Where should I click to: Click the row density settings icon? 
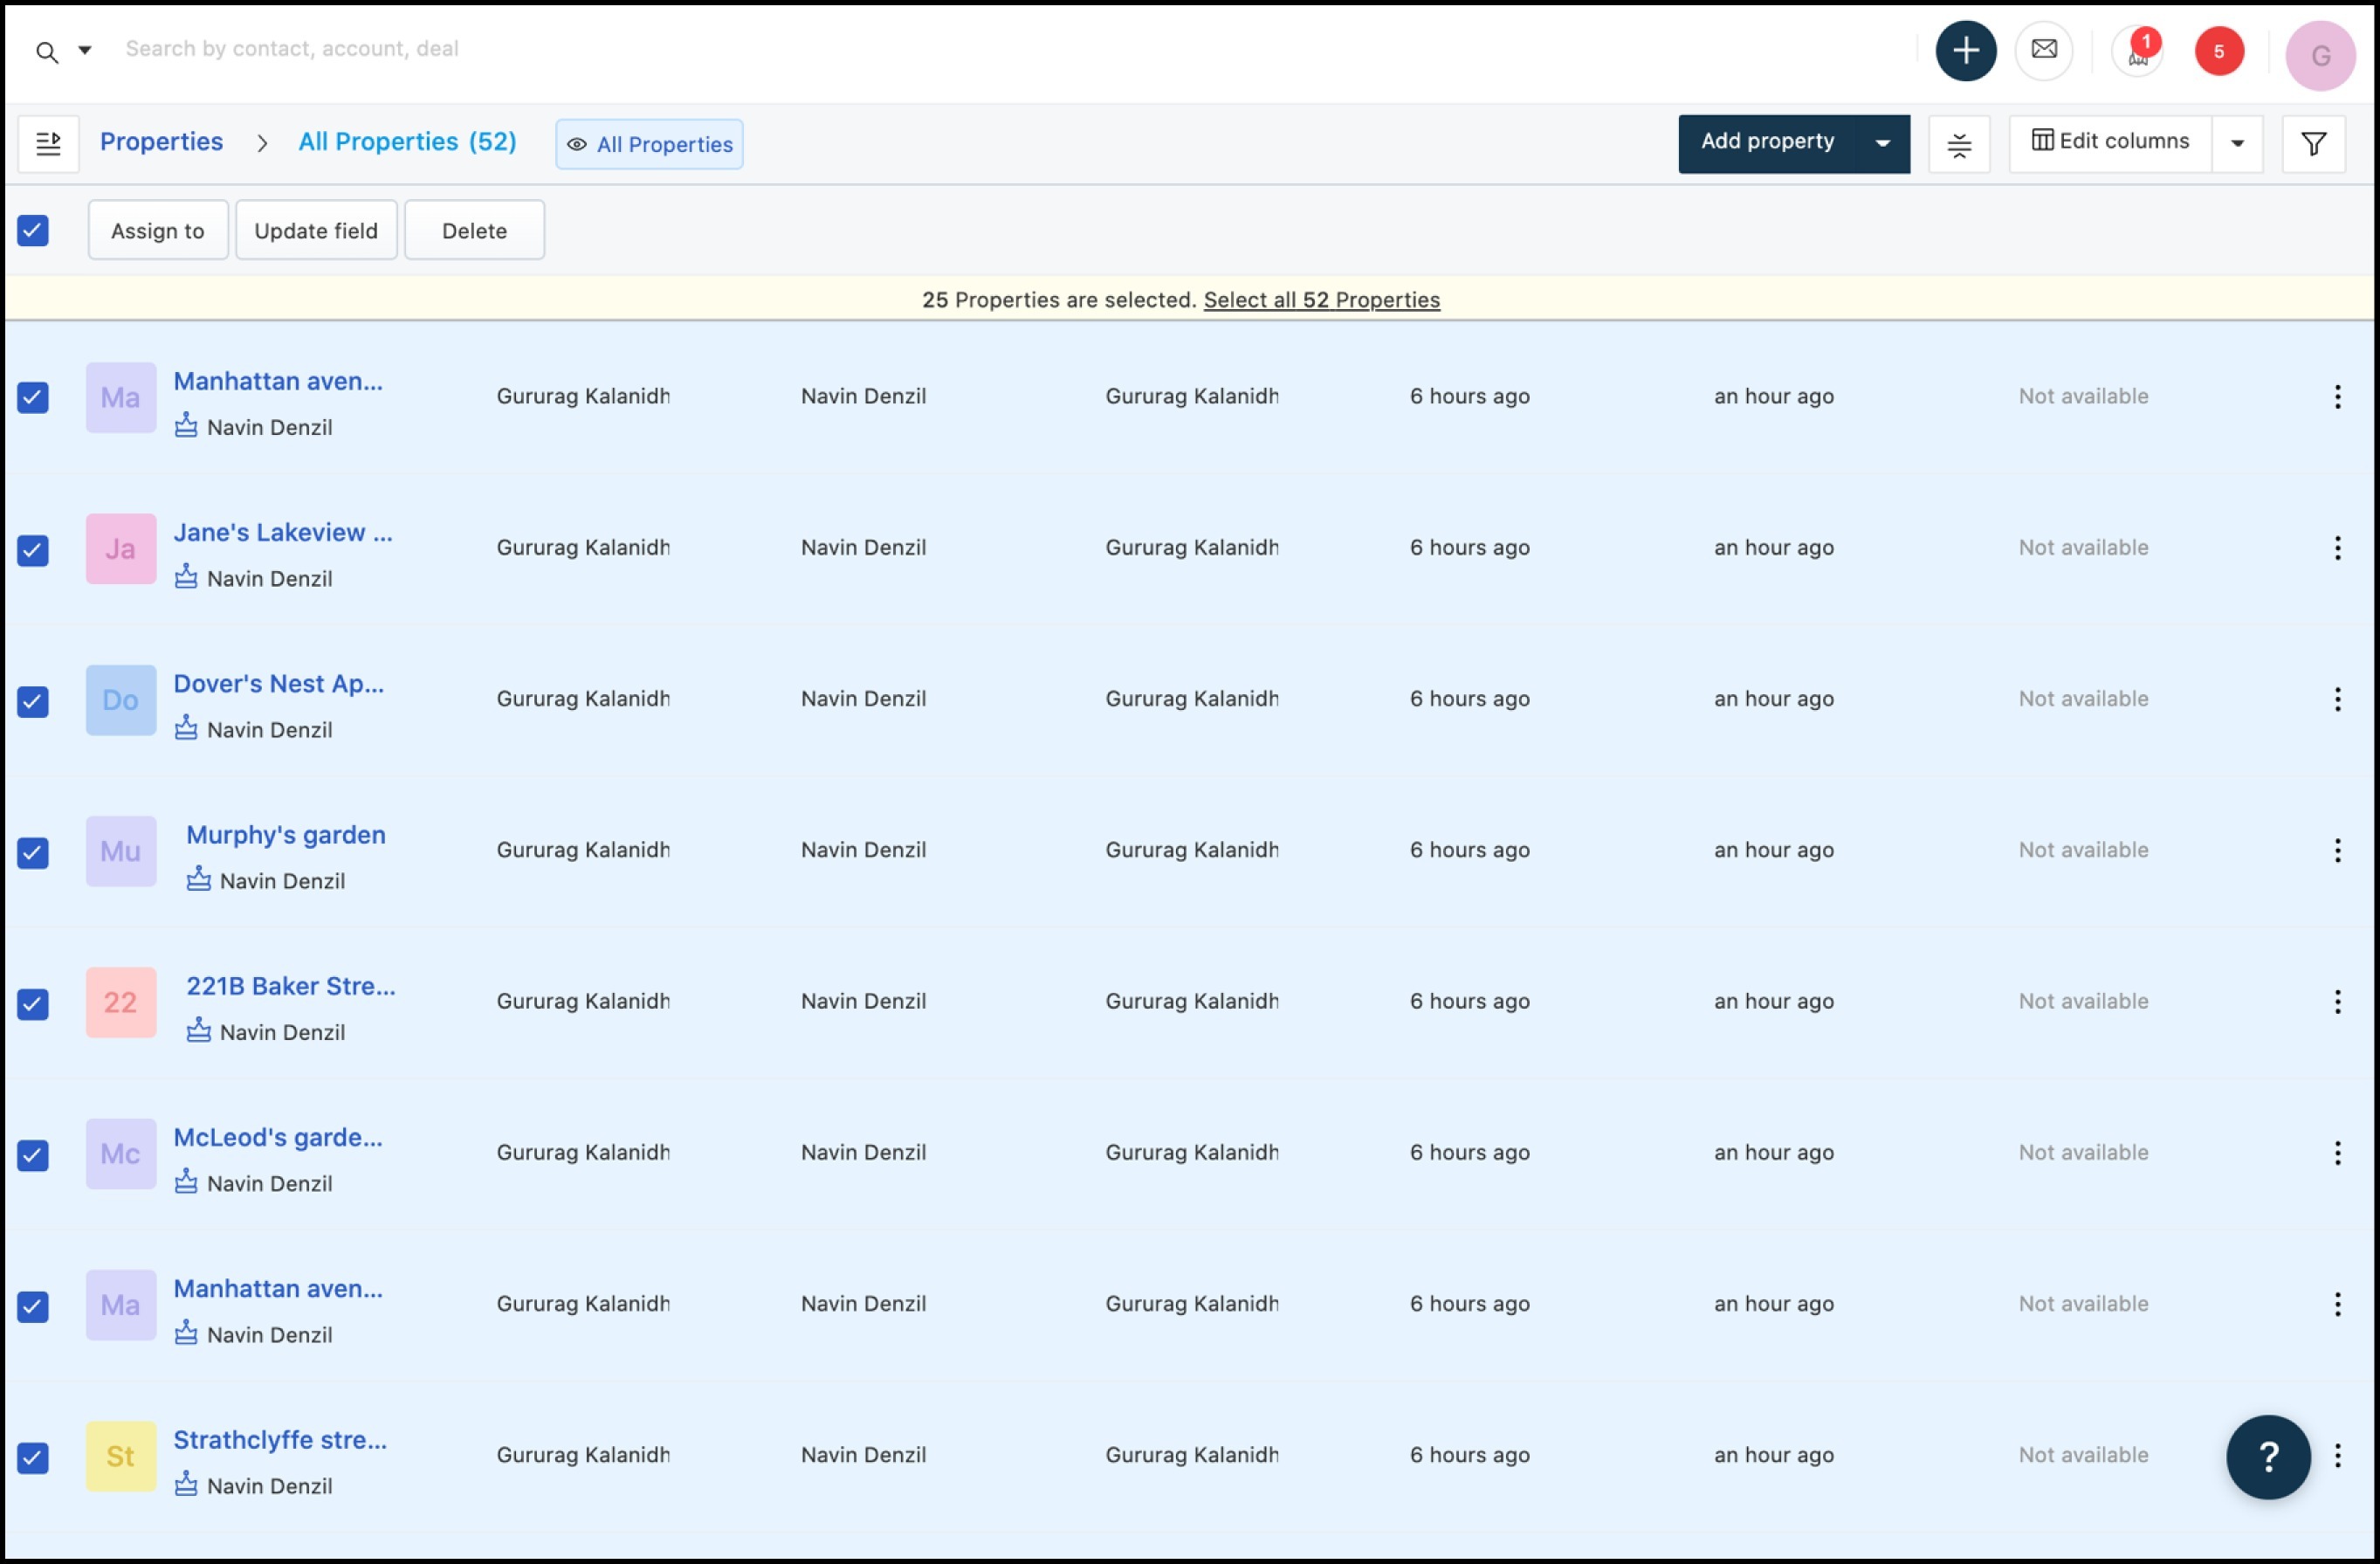tap(1959, 145)
